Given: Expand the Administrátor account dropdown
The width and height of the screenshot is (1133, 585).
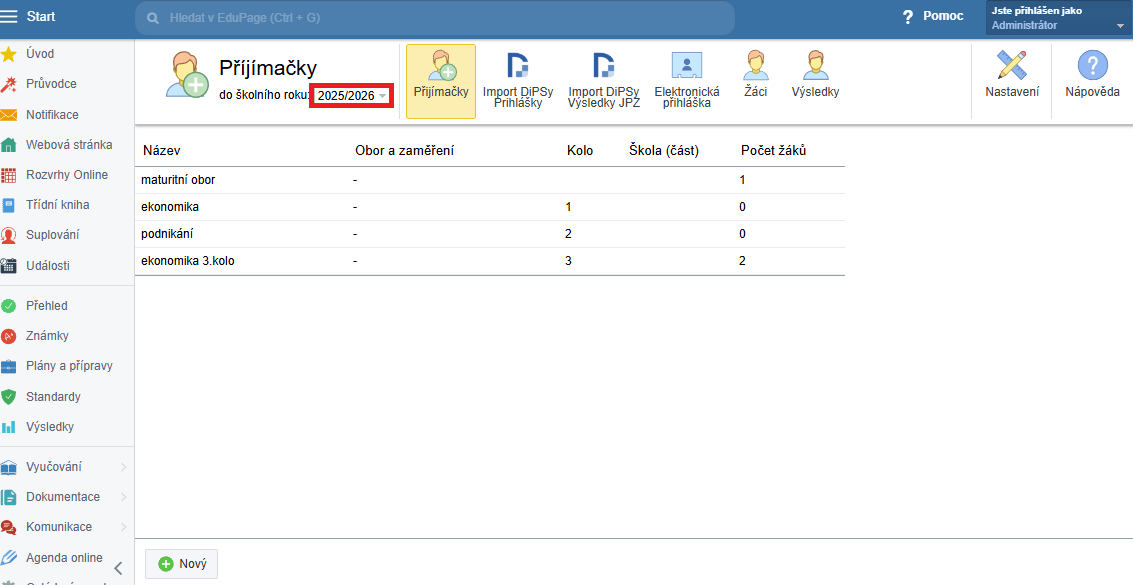Looking at the screenshot, I should coord(1059,19).
